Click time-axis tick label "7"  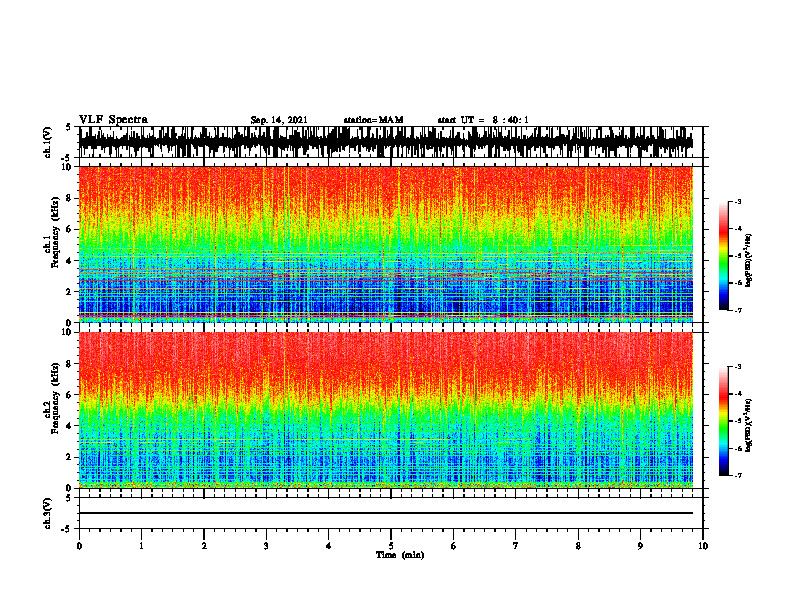point(516,546)
